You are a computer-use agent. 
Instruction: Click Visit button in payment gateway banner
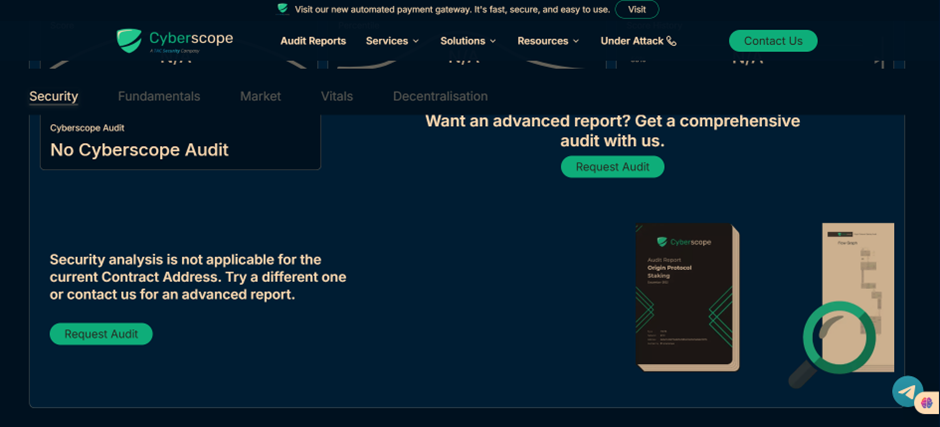tap(637, 10)
